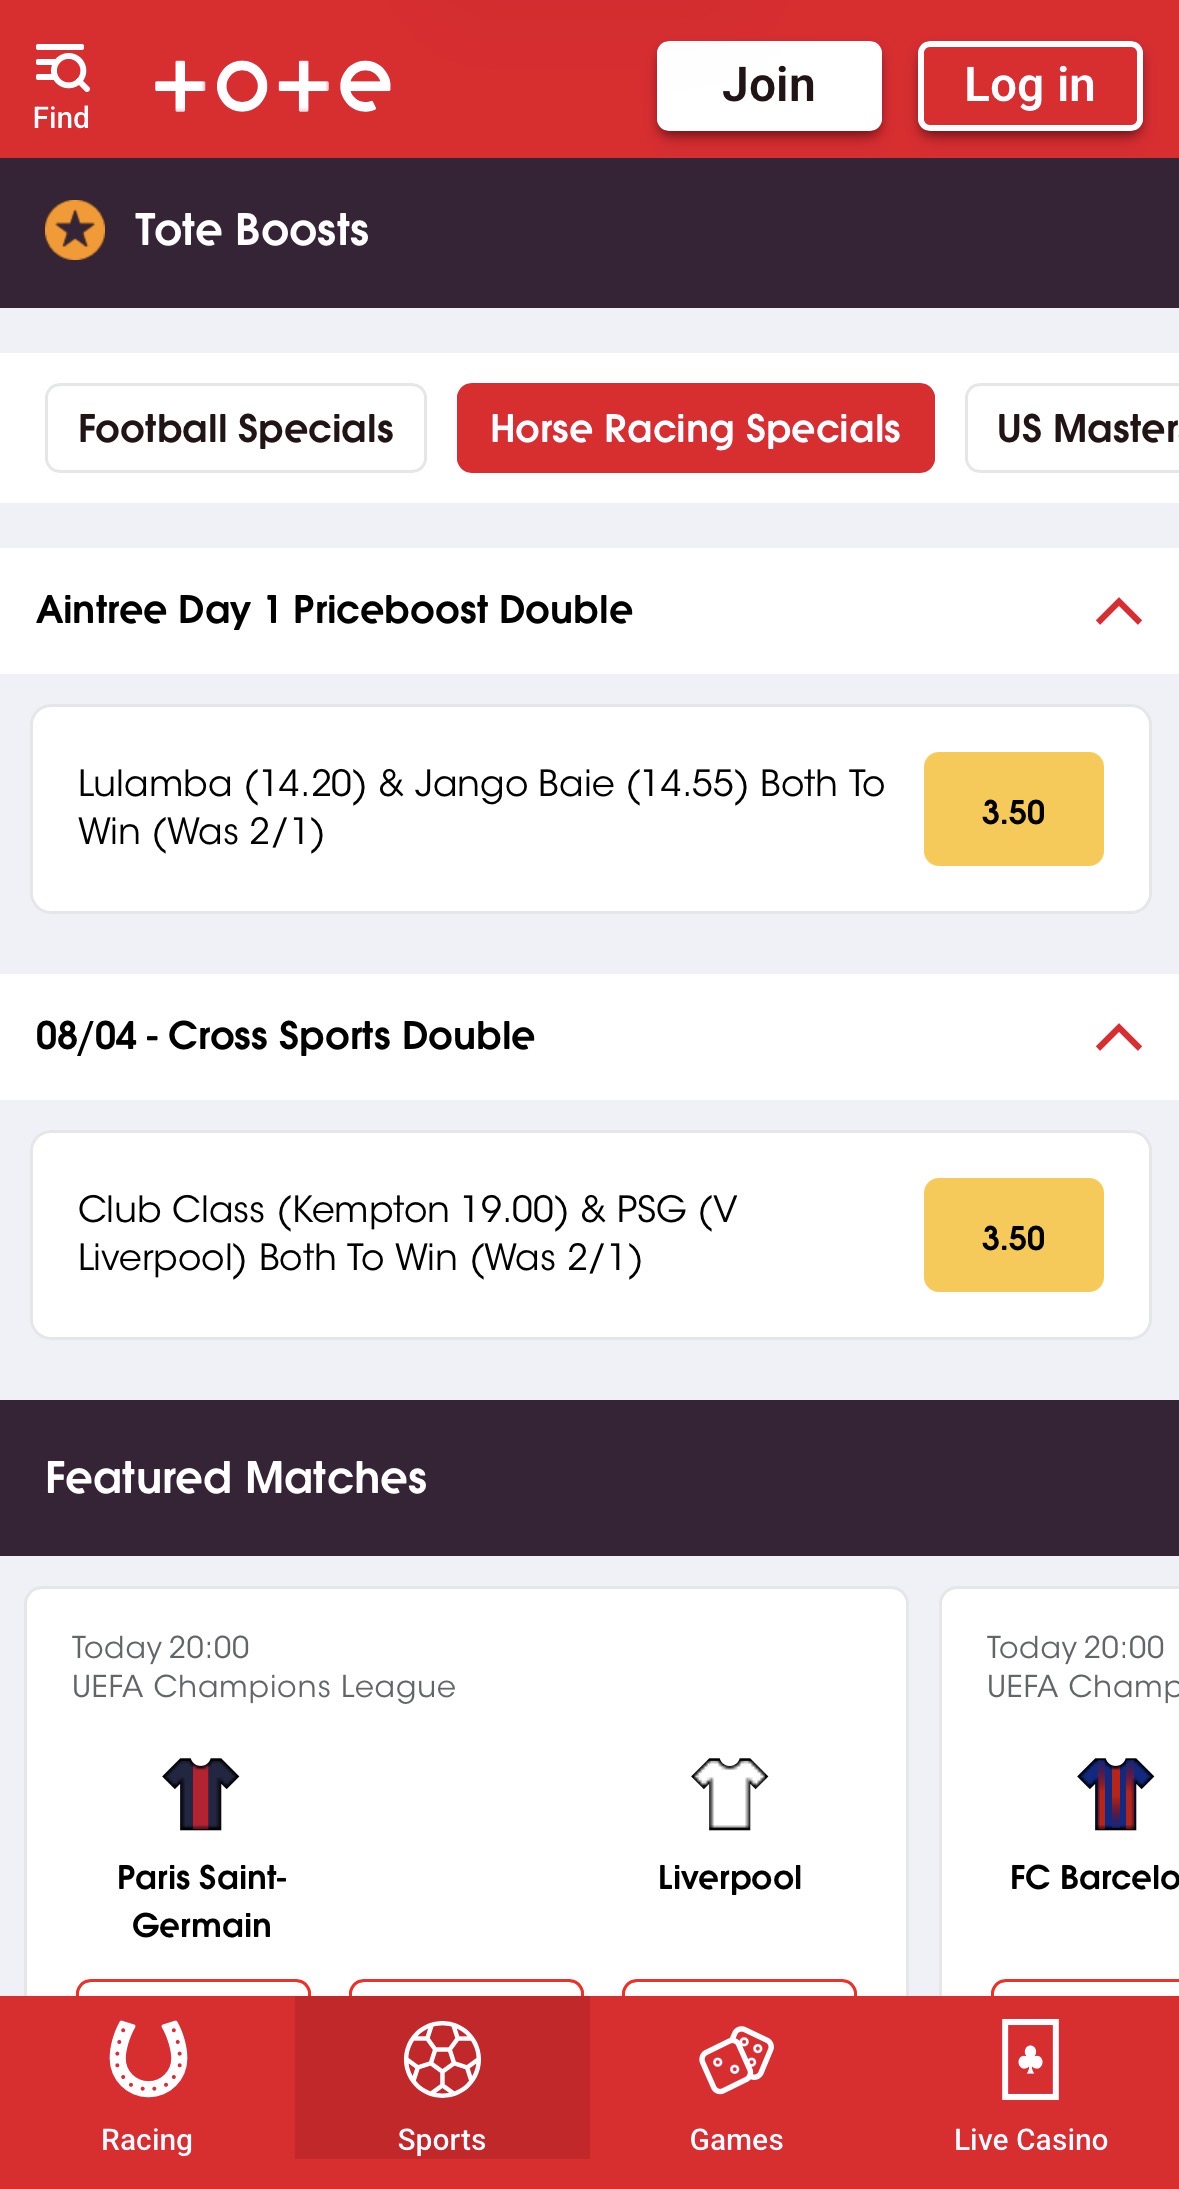Select the Racing horseshoe icon
Viewport: 1179px width, 2189px height.
(146, 2056)
